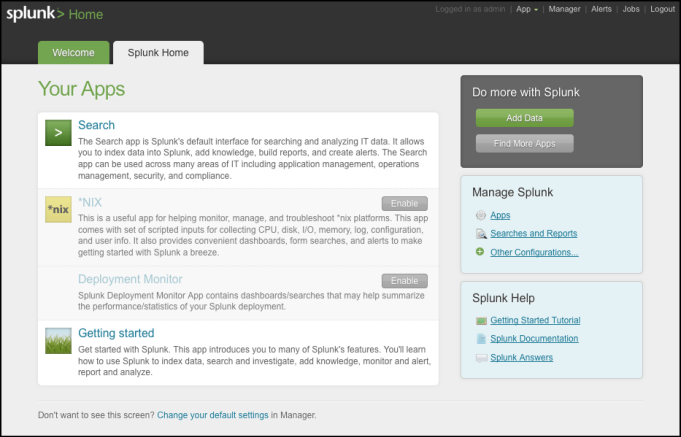Open the Searches and Reports link
The width and height of the screenshot is (681, 437).
coord(533,233)
